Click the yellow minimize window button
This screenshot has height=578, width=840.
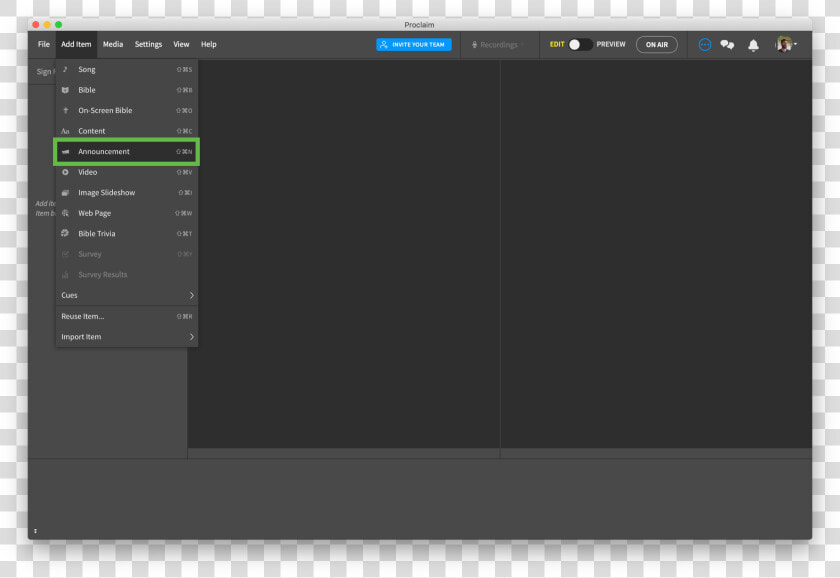click(47, 25)
